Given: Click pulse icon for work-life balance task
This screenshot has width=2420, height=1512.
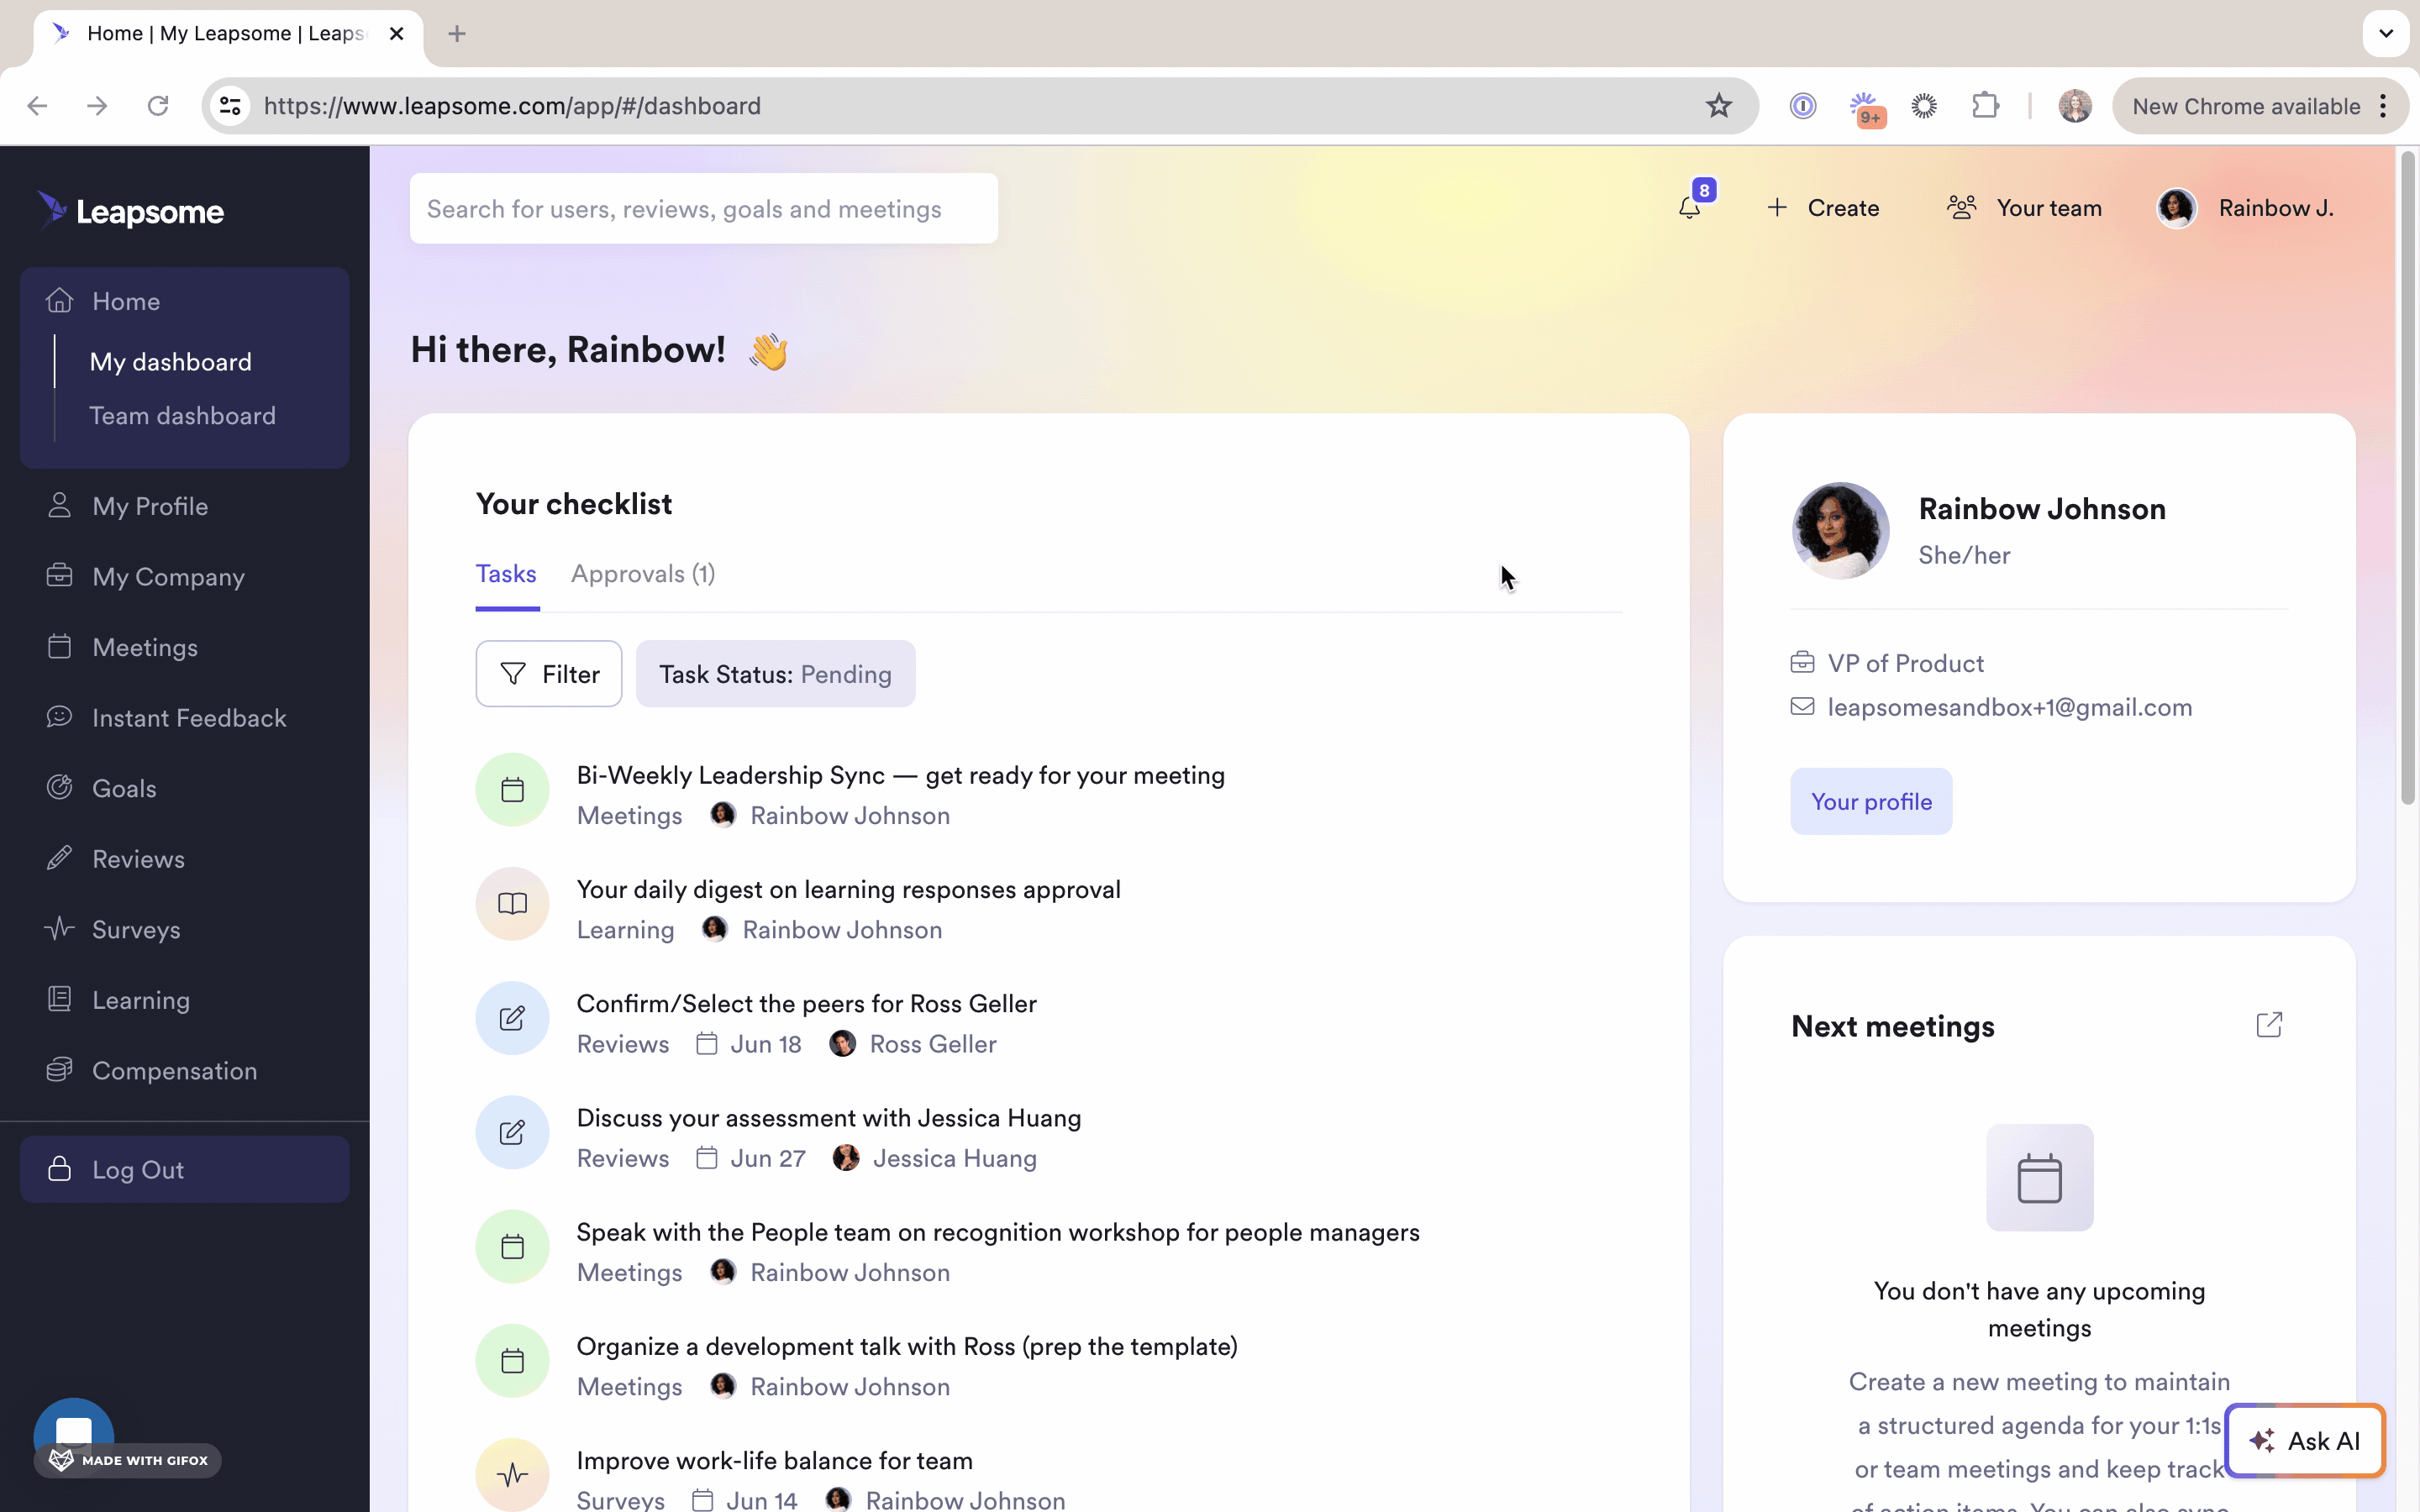Looking at the screenshot, I should (x=512, y=1475).
